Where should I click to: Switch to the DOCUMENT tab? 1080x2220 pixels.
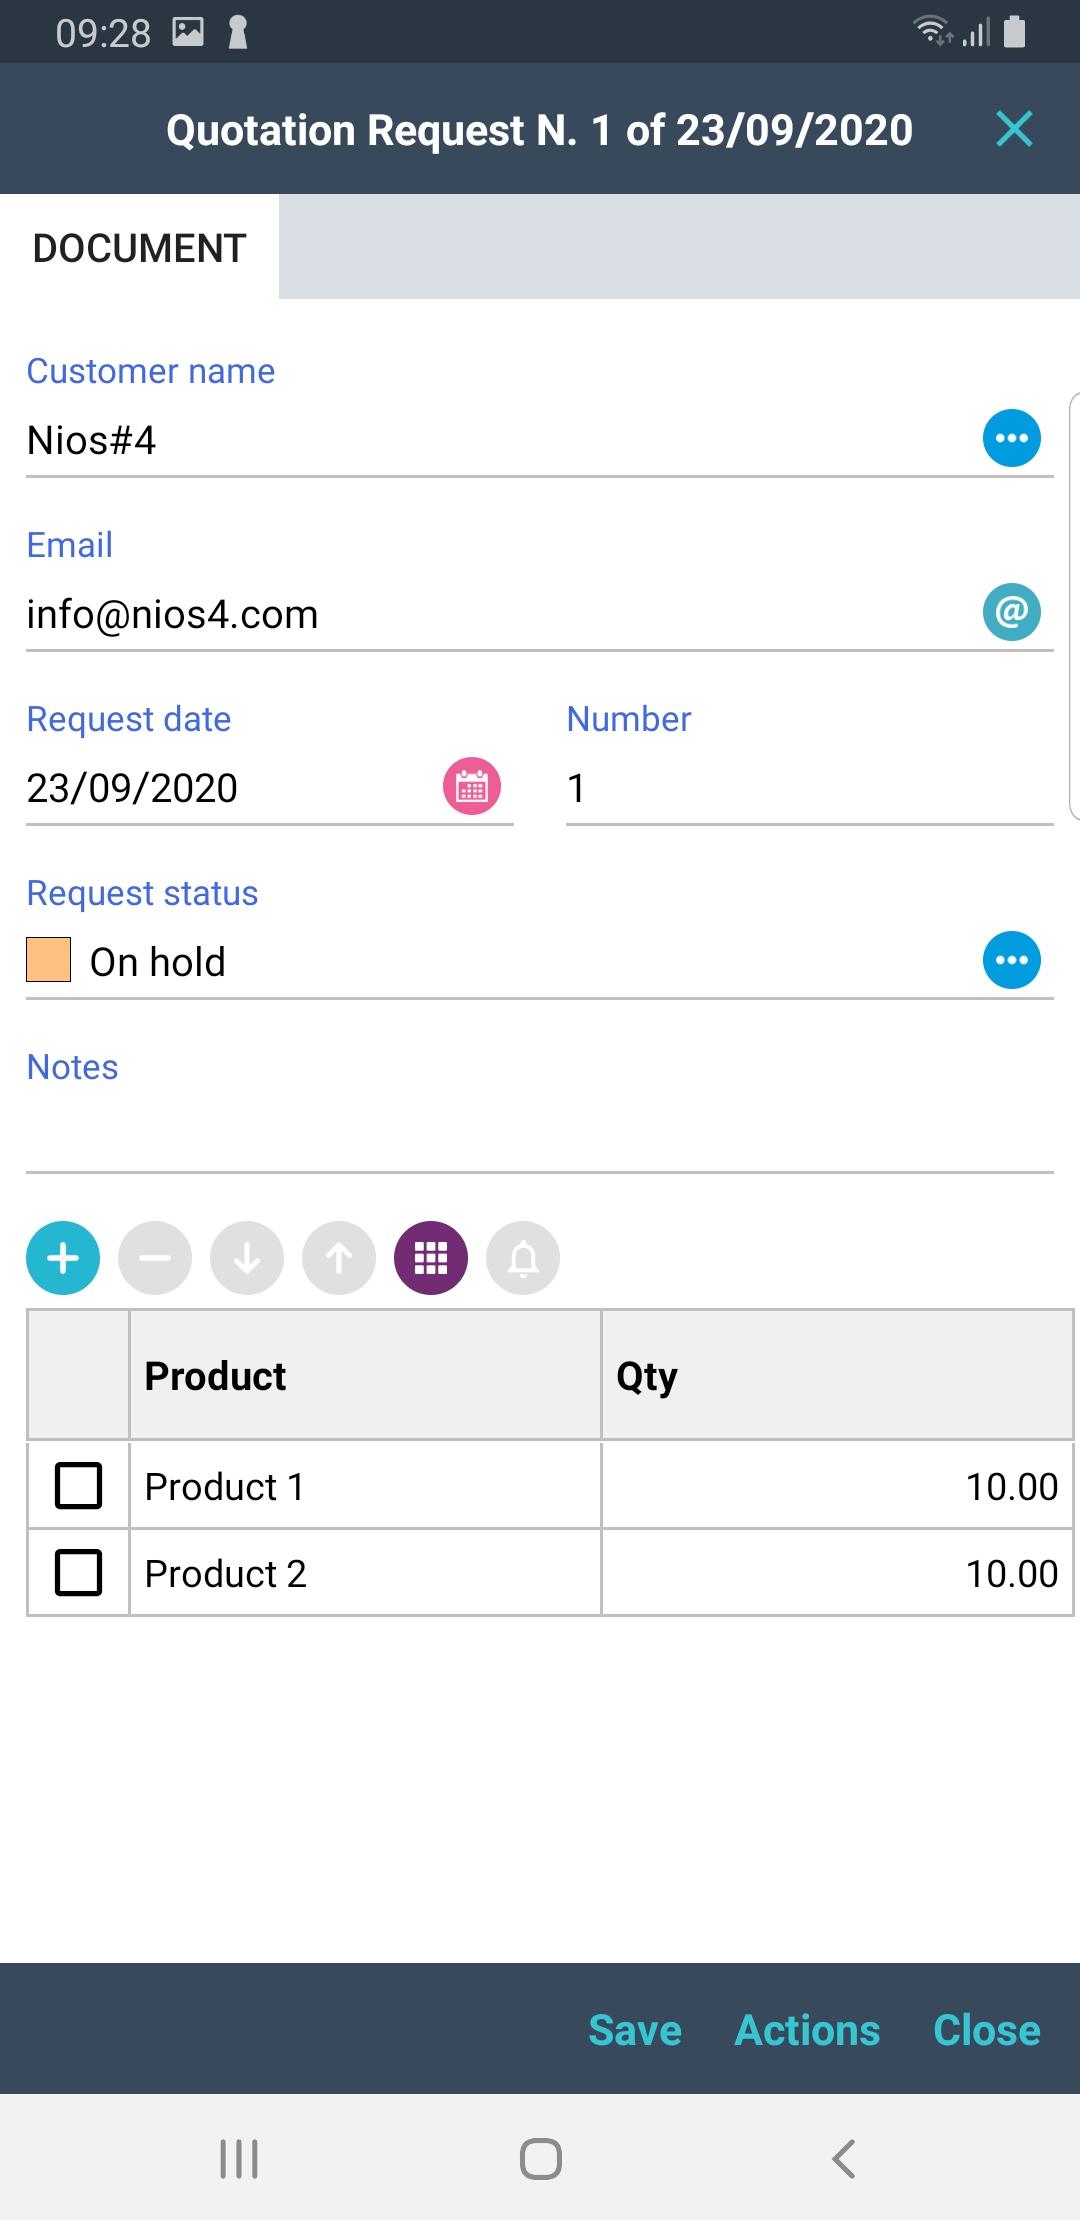click(x=139, y=248)
